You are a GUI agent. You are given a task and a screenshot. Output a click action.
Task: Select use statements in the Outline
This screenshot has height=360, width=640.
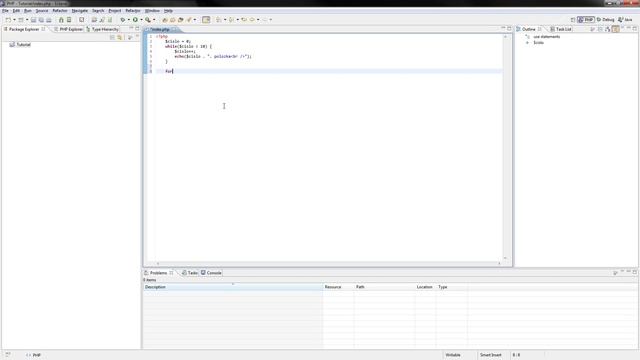pos(547,37)
